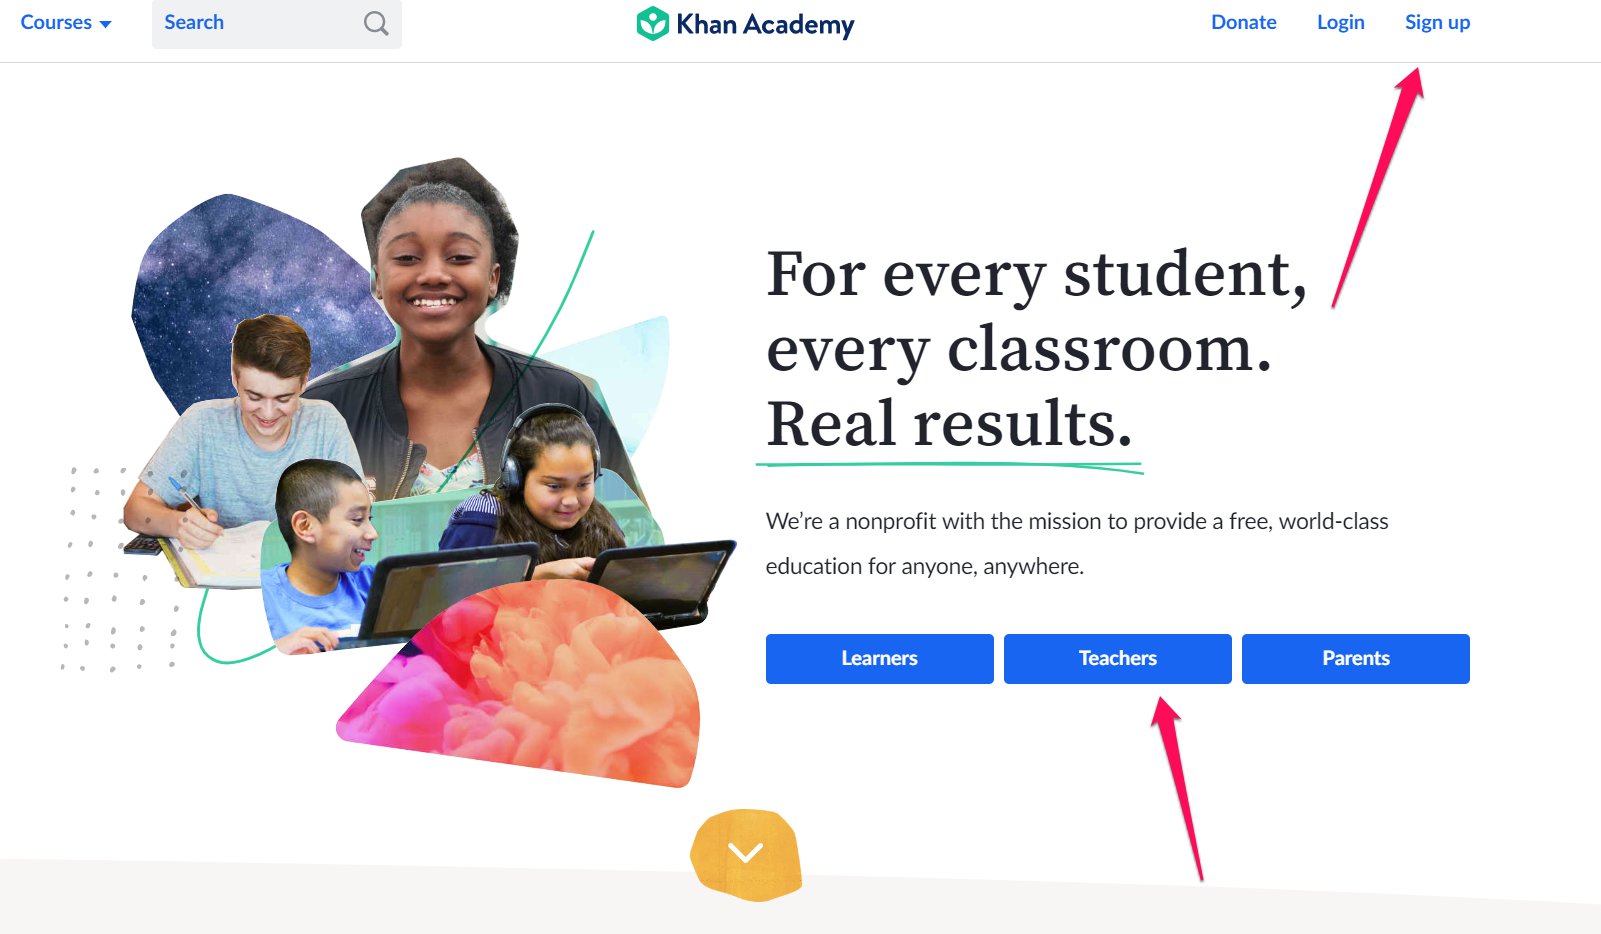
Task: Click into the Search field
Action: pos(277,23)
